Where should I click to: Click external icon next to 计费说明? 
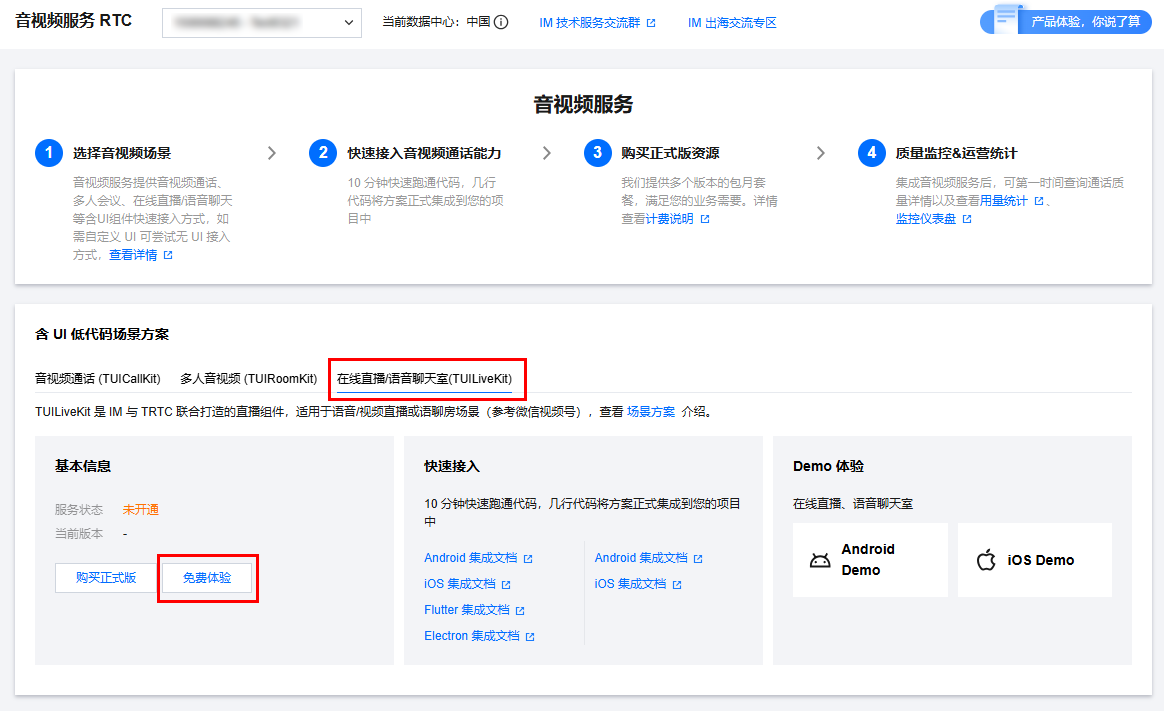point(704,219)
